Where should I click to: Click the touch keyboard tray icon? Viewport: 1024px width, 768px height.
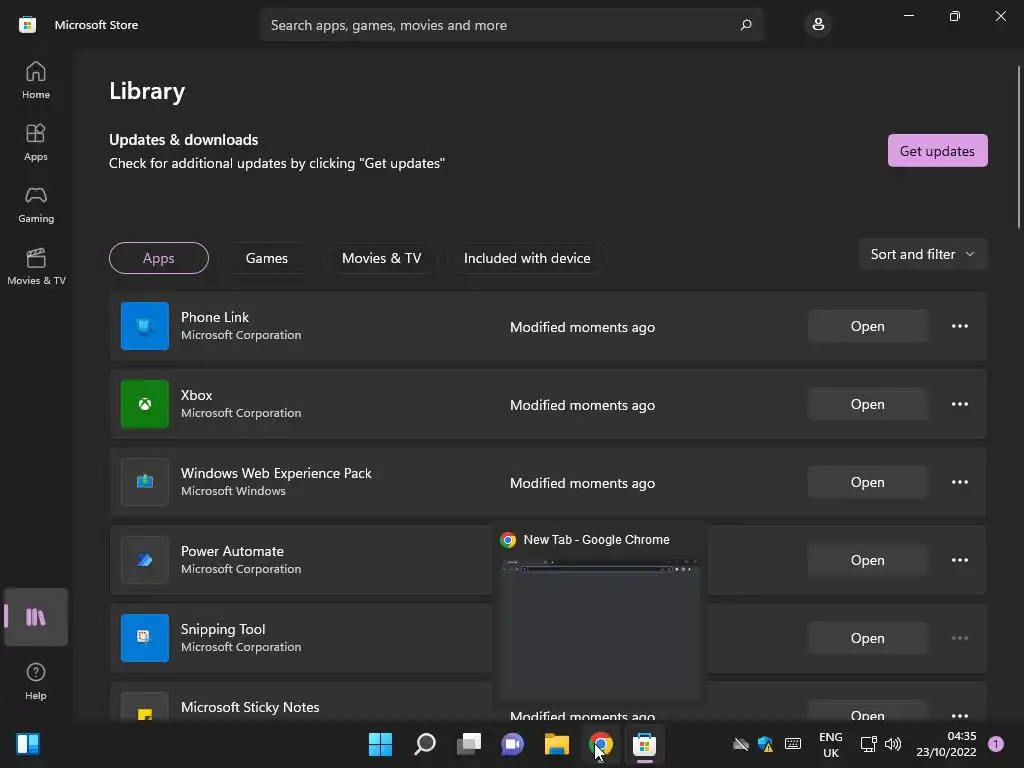[793, 744]
